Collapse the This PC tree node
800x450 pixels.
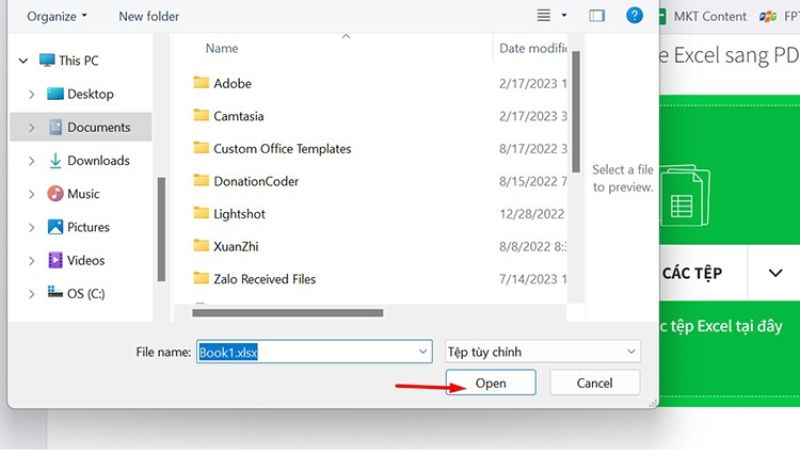22,61
